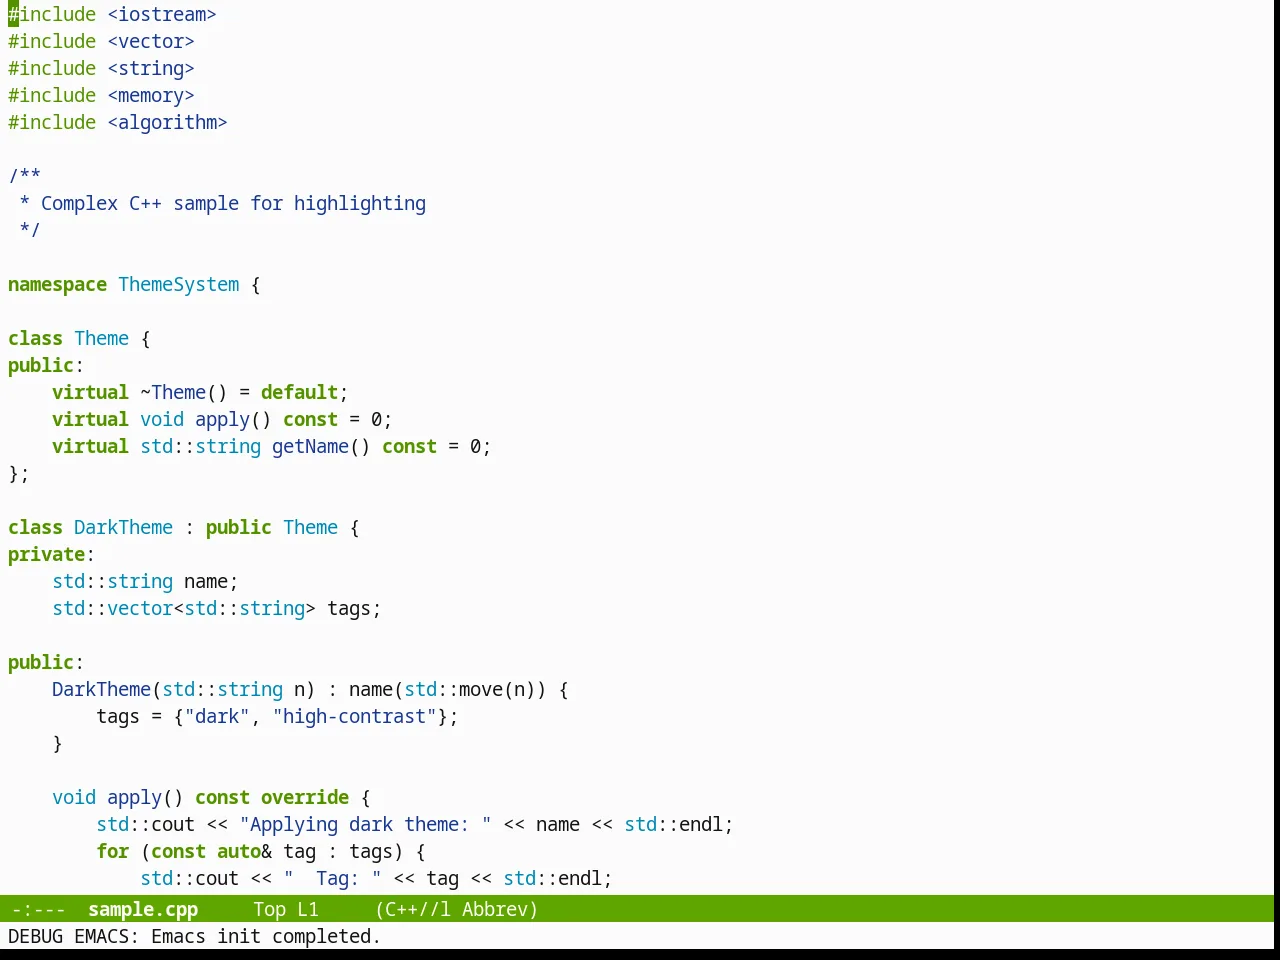
Task: Click the DarkTheme class name in class declaration
Action: (x=123, y=527)
